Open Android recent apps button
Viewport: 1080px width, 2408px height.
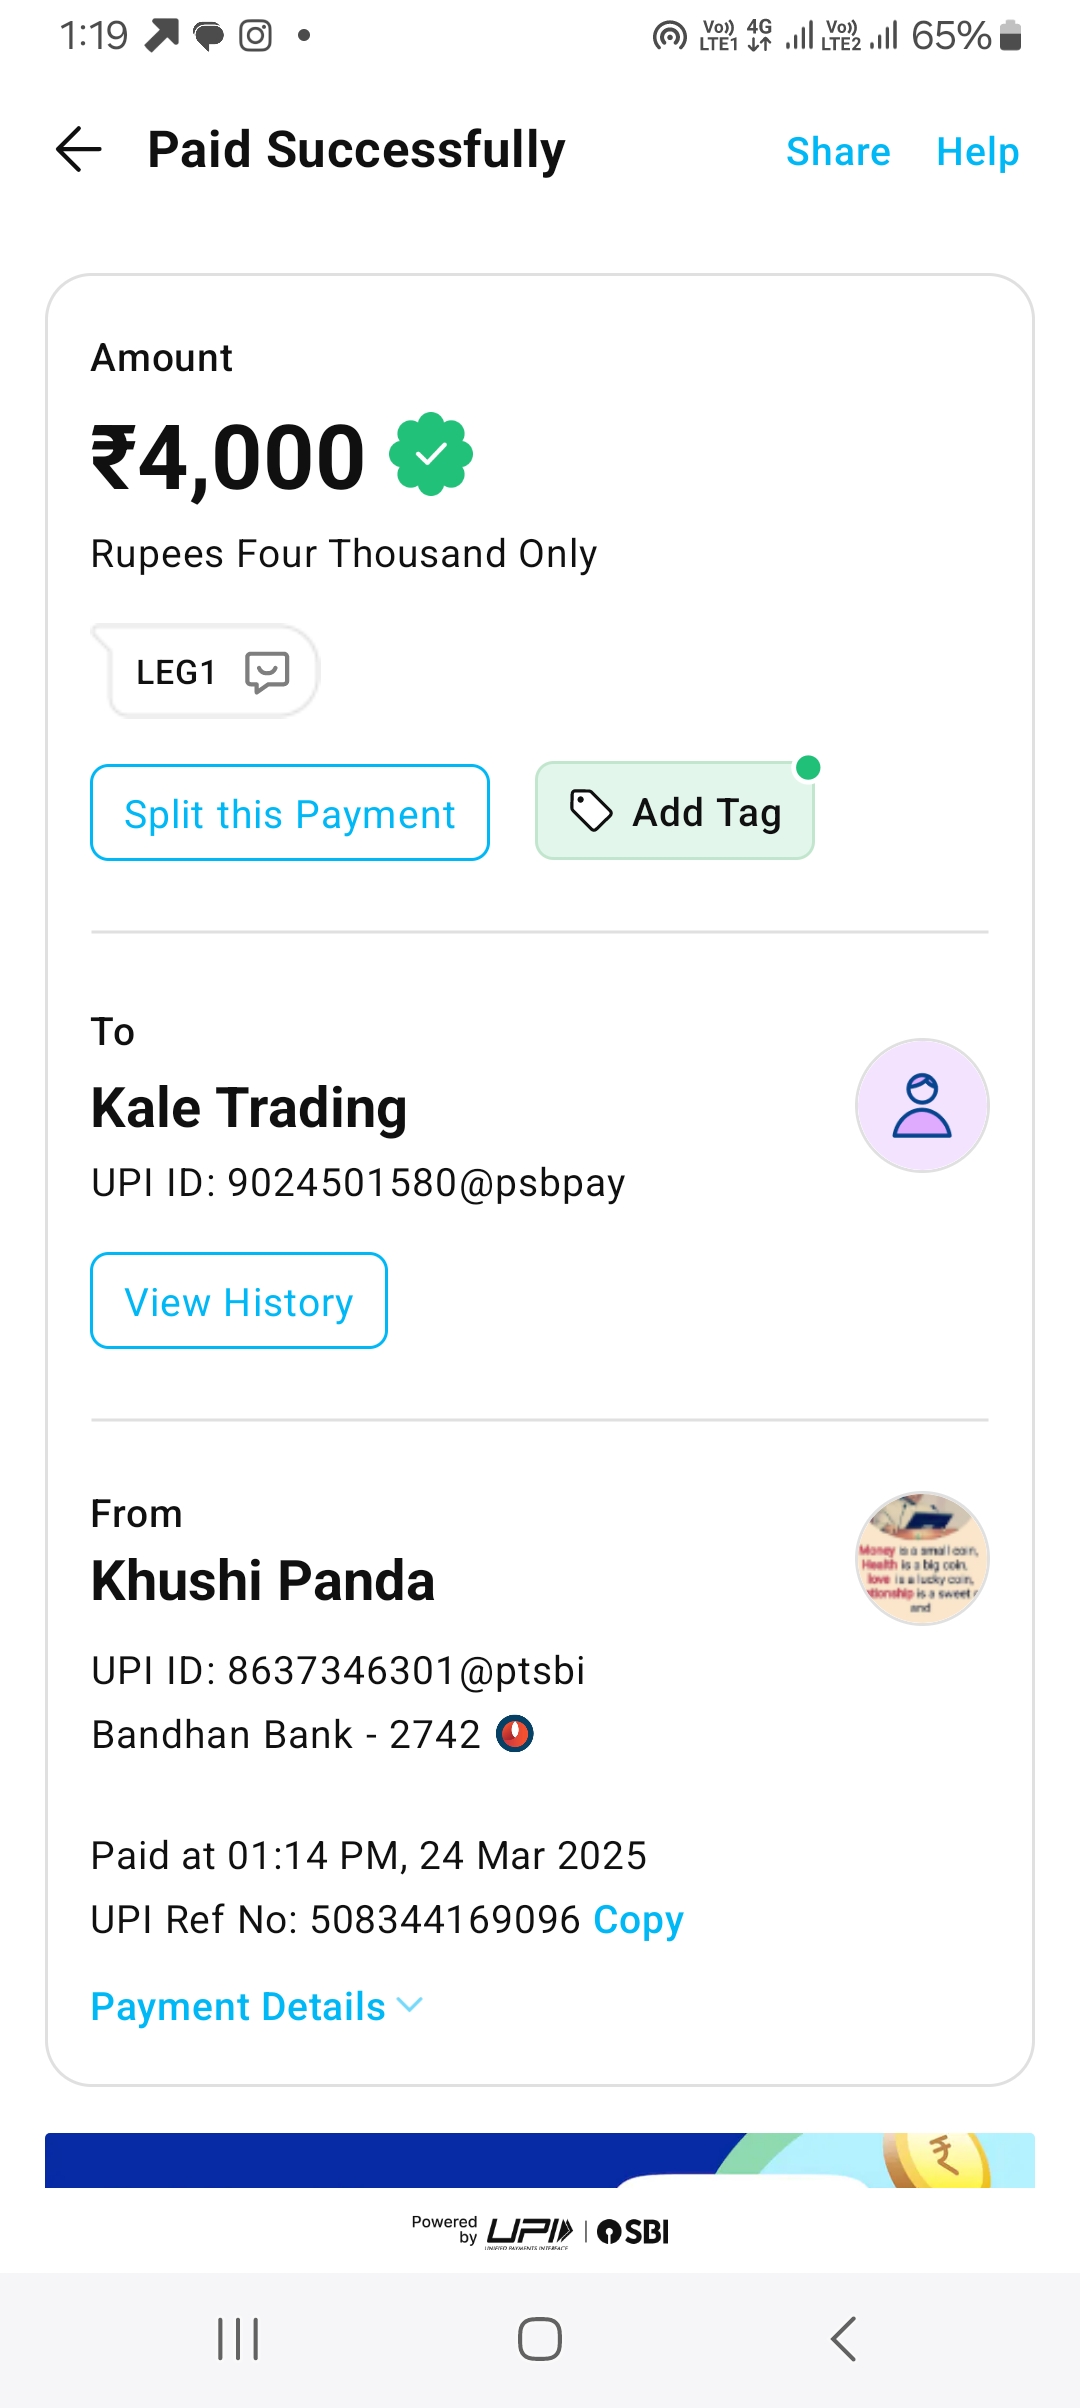tap(238, 2339)
